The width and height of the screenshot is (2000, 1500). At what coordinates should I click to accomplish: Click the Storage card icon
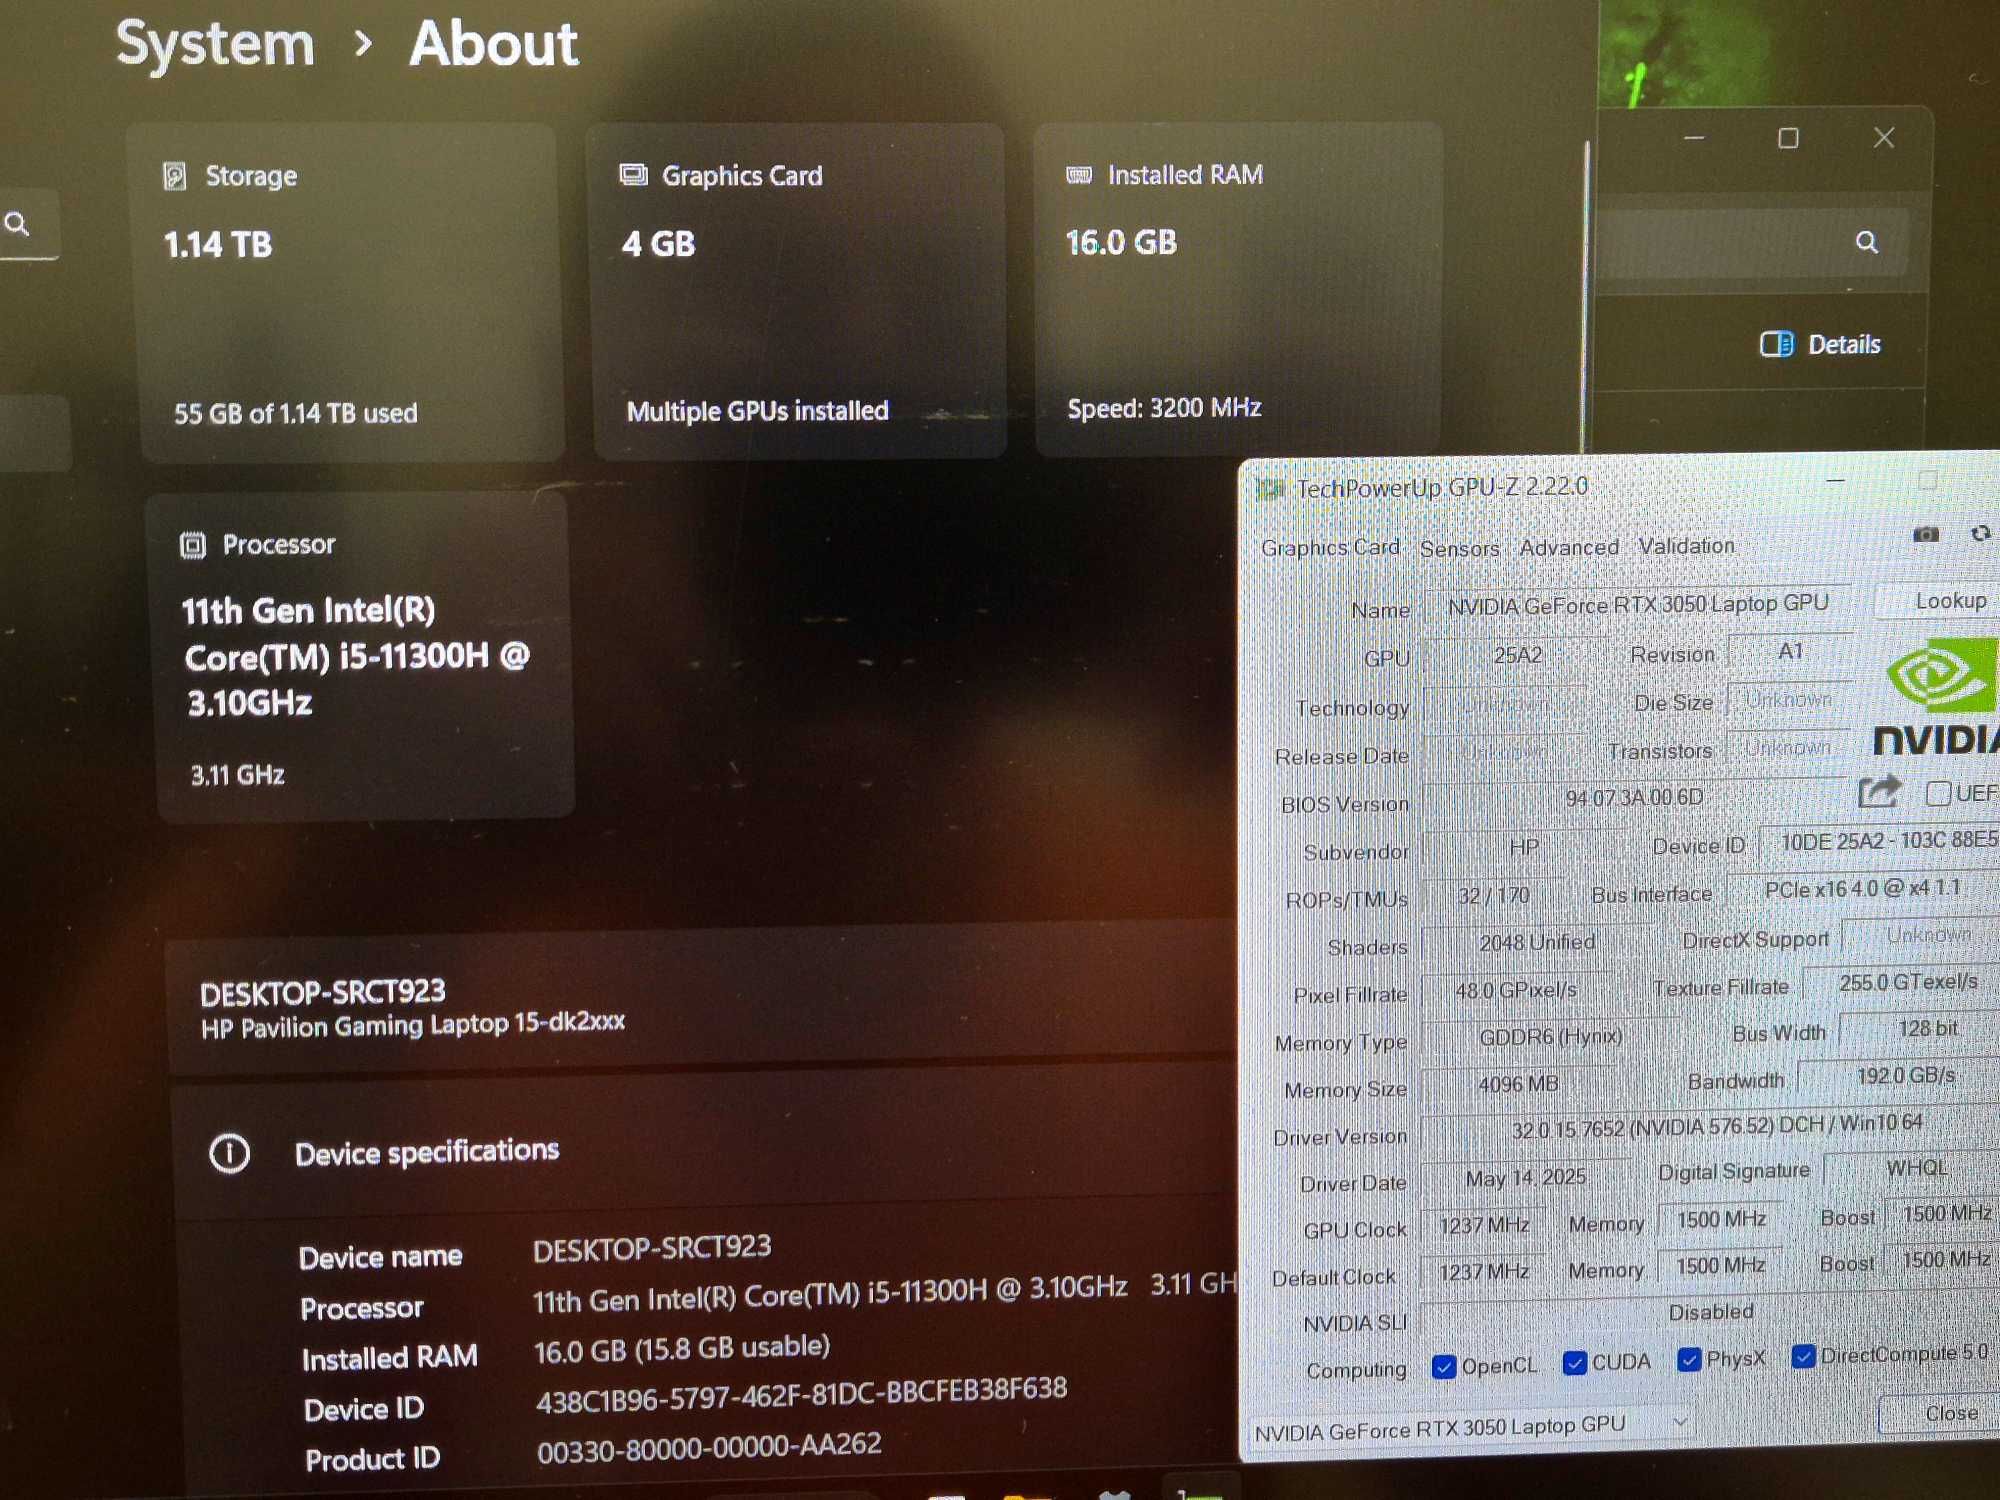coord(175,177)
